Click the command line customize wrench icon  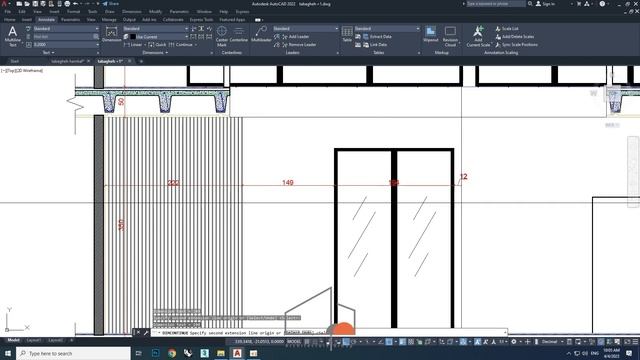(146, 333)
